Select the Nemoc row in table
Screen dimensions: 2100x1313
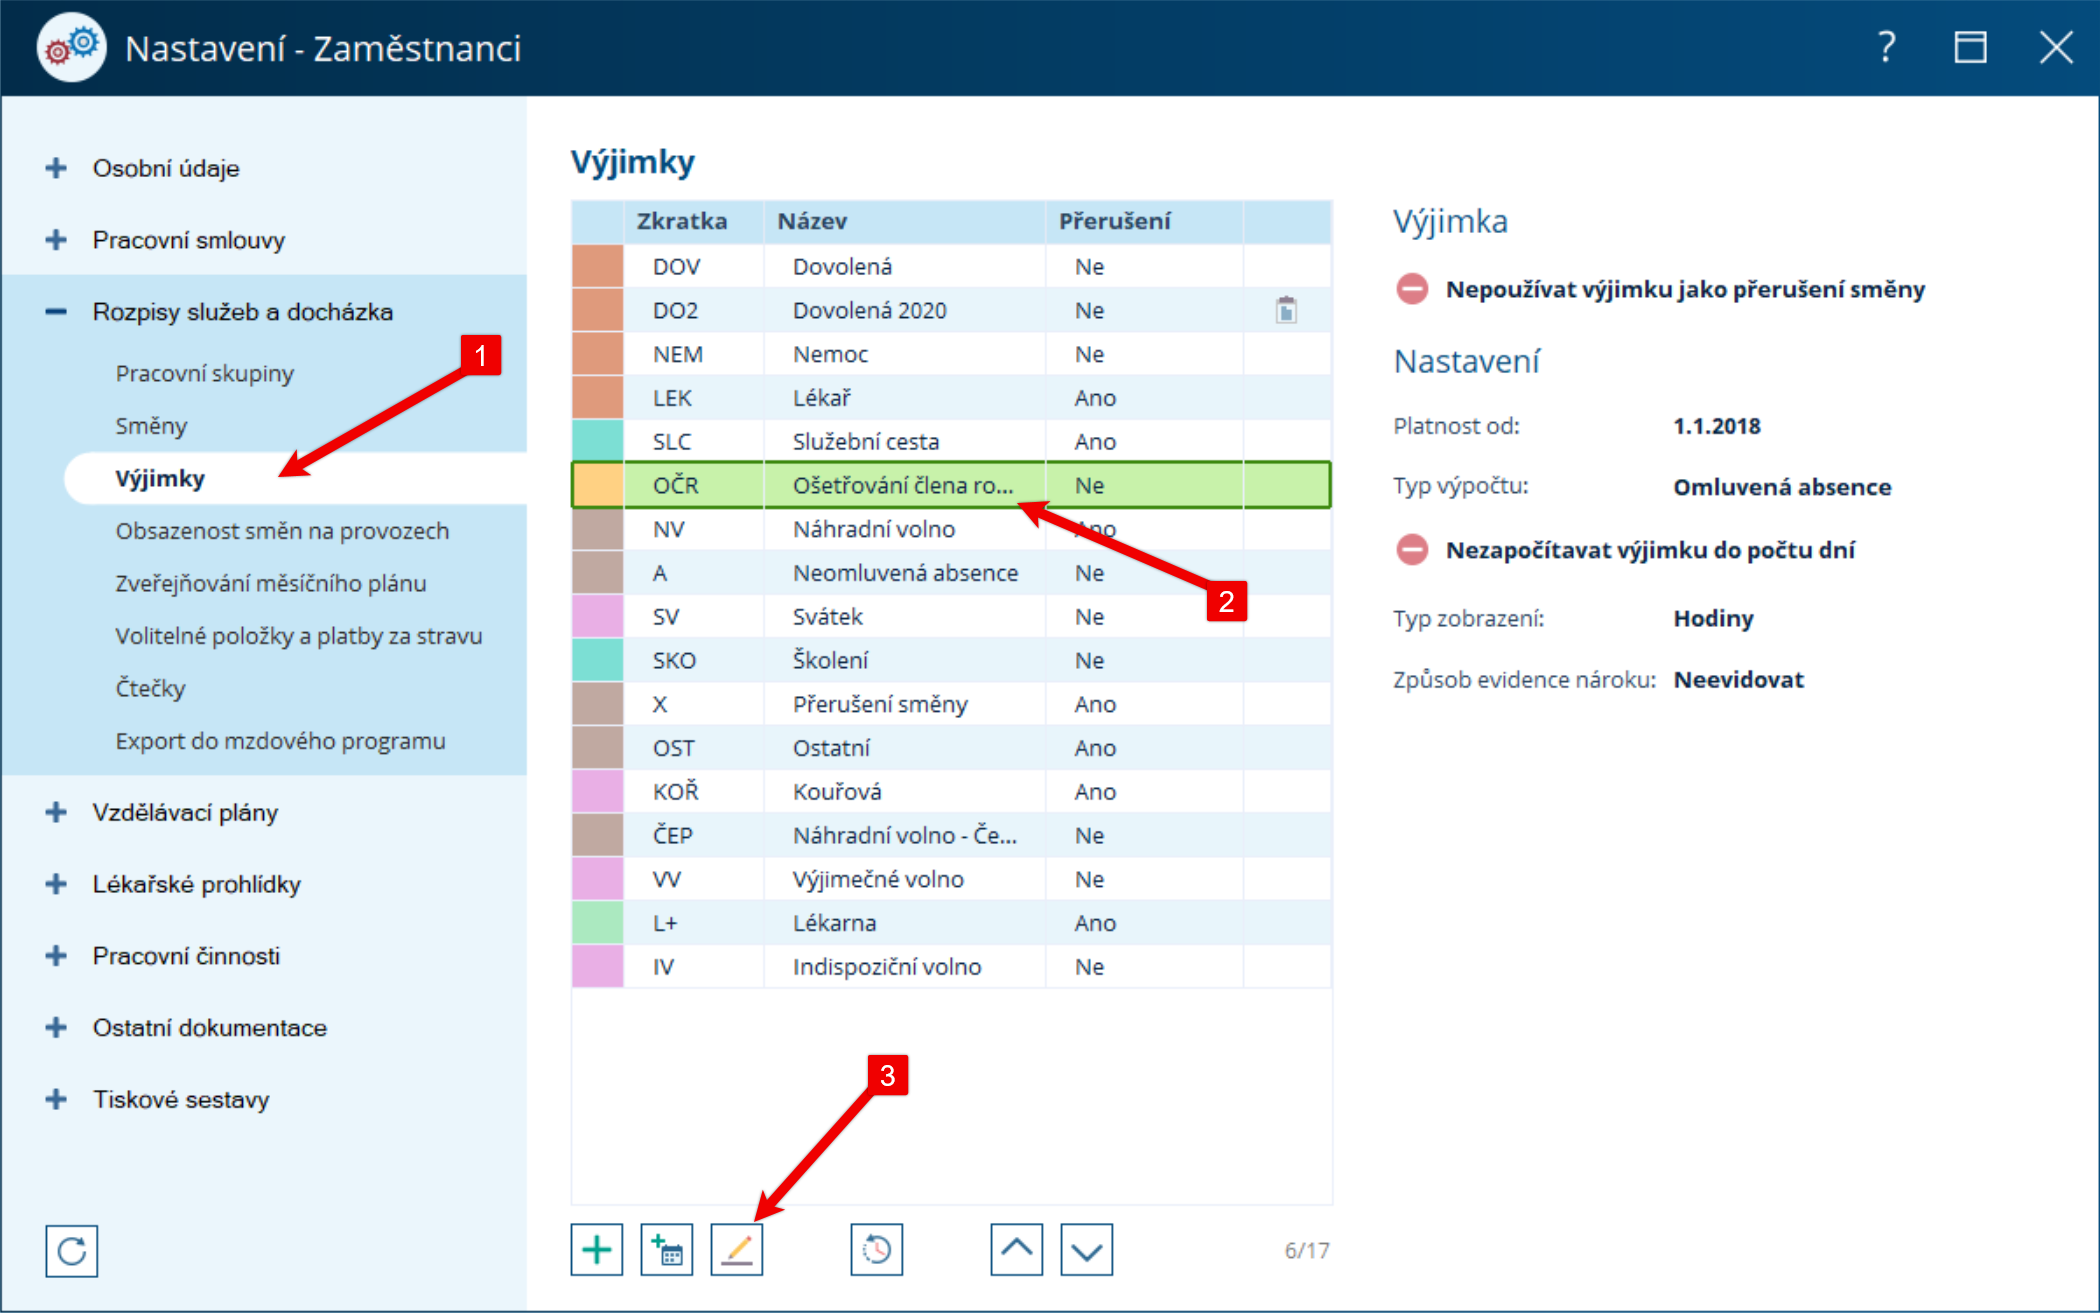[830, 354]
